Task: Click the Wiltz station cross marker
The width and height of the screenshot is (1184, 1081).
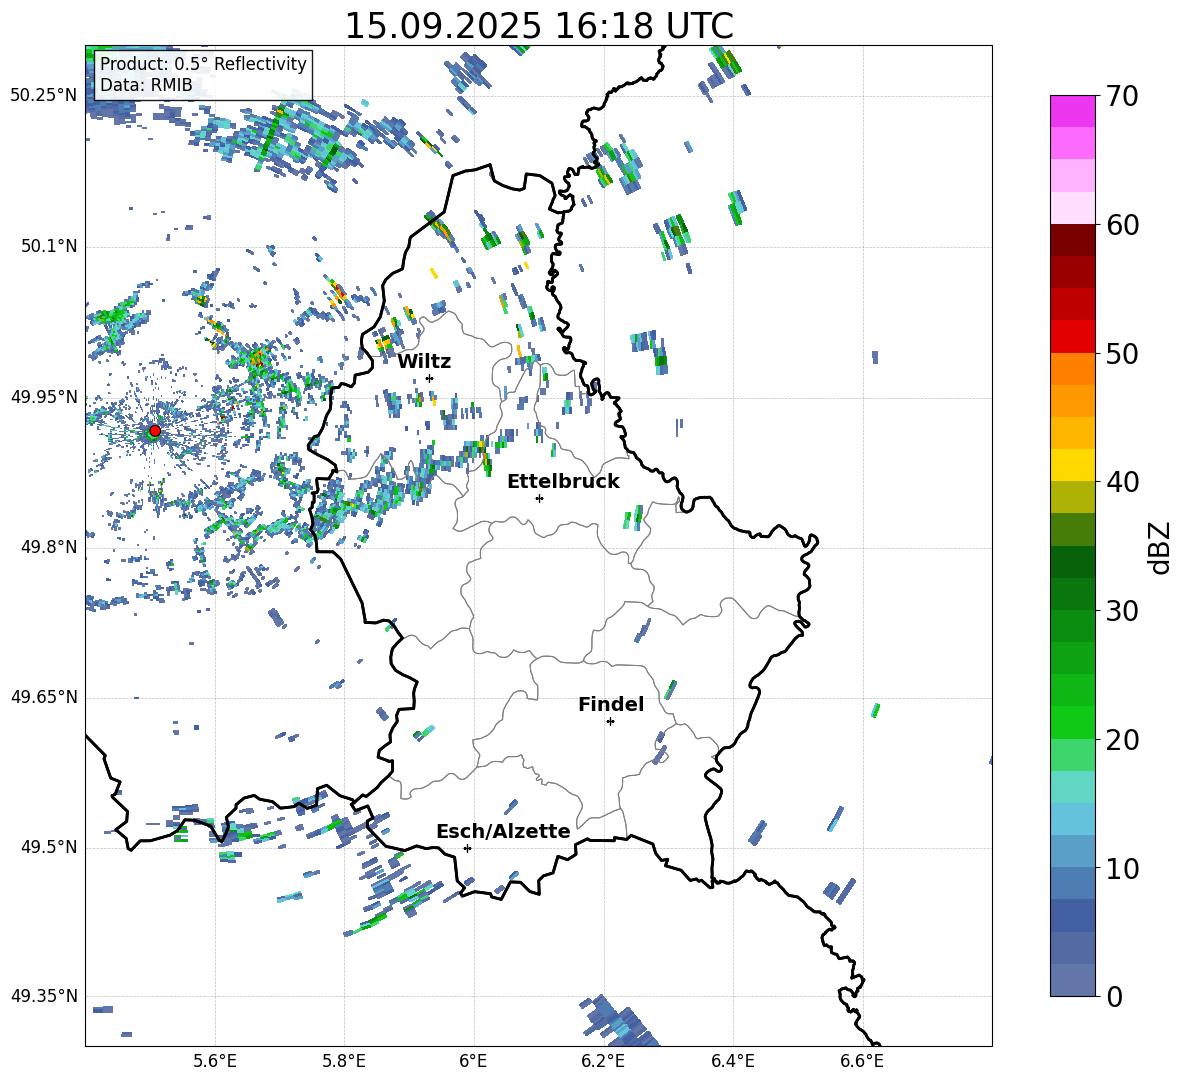Action: click(x=430, y=378)
